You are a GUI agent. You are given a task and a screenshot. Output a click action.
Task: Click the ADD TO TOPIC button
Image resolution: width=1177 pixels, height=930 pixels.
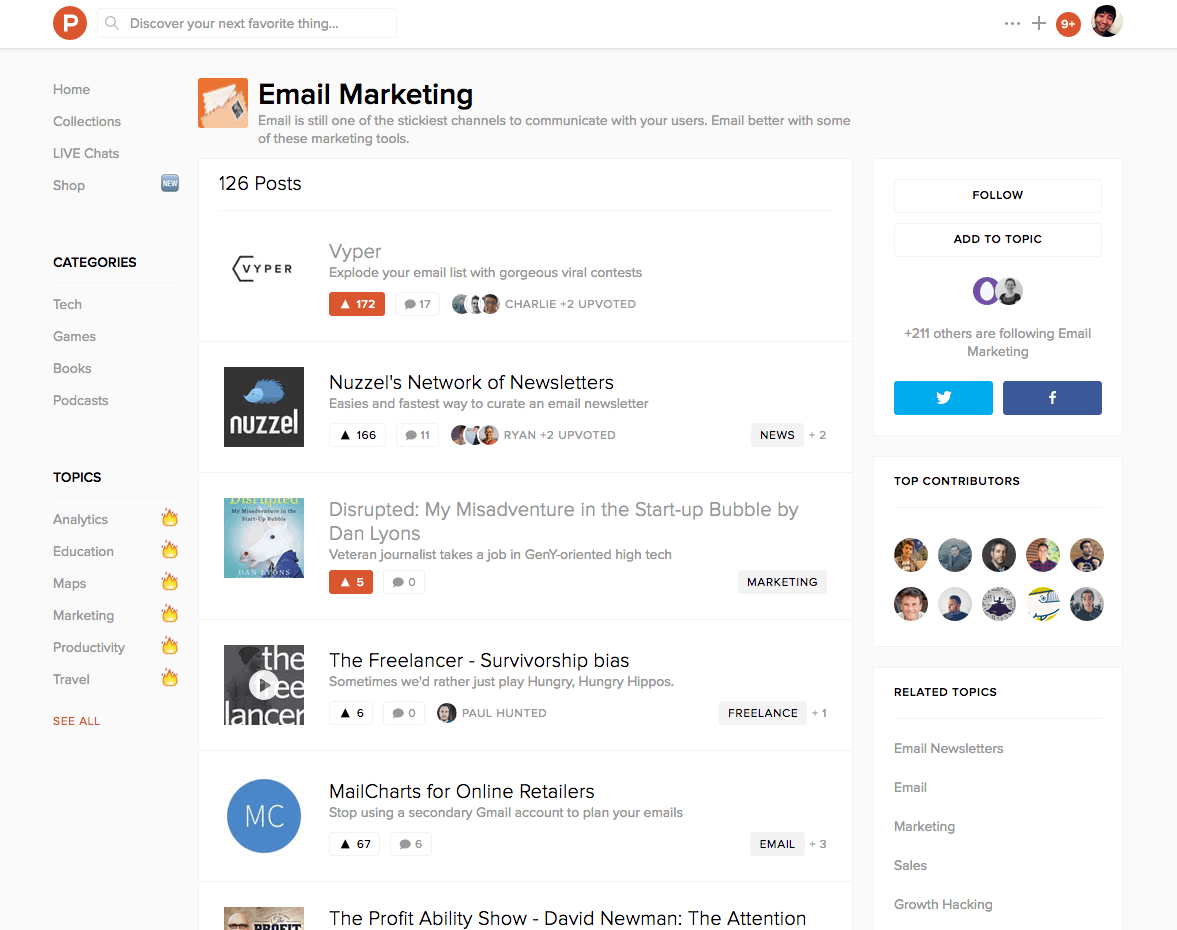[x=998, y=239]
